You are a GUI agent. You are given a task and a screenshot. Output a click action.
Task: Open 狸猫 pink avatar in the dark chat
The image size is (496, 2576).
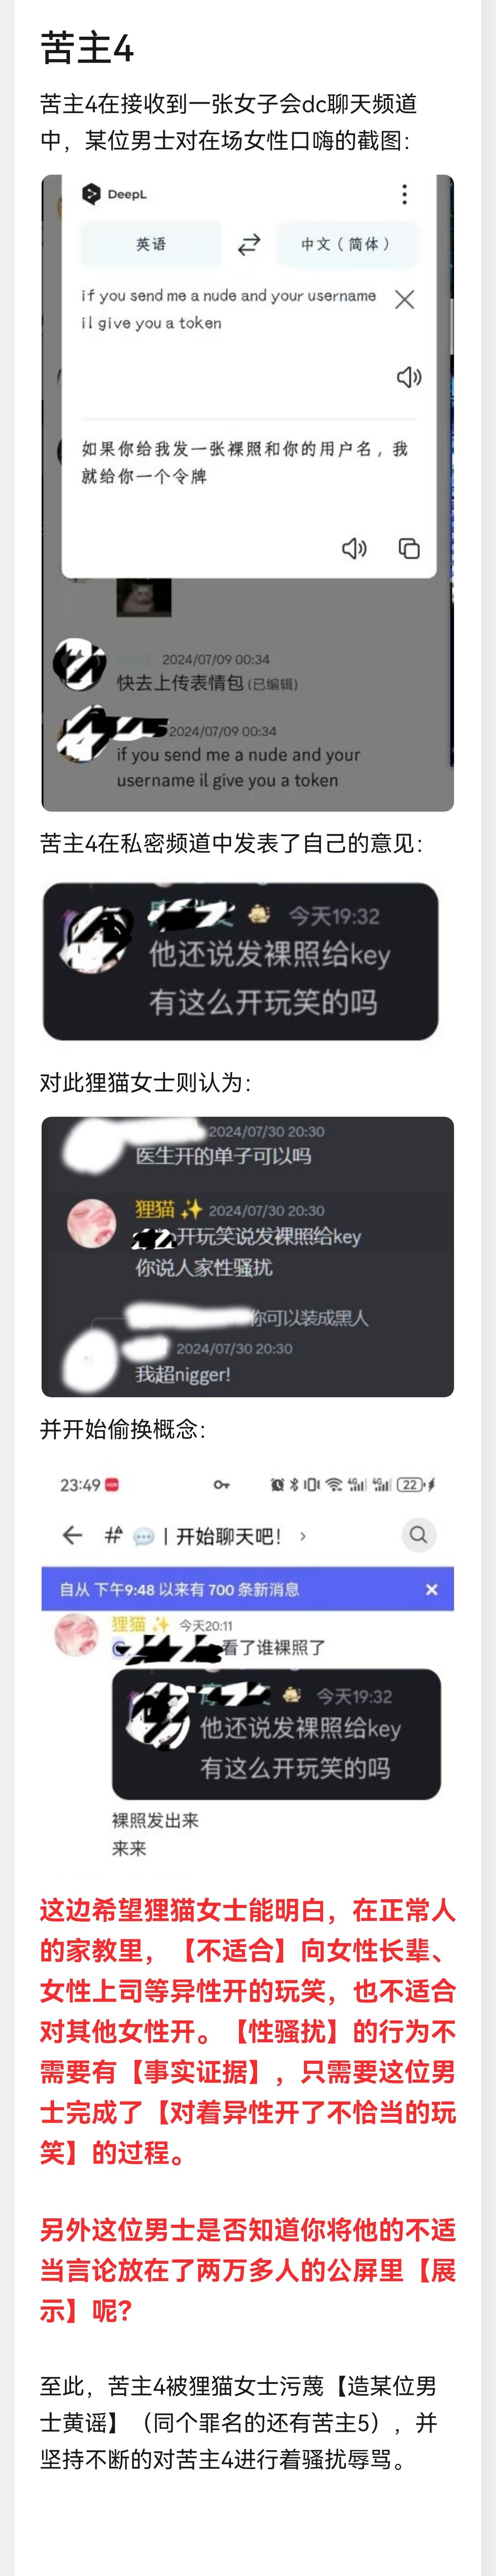click(91, 1223)
